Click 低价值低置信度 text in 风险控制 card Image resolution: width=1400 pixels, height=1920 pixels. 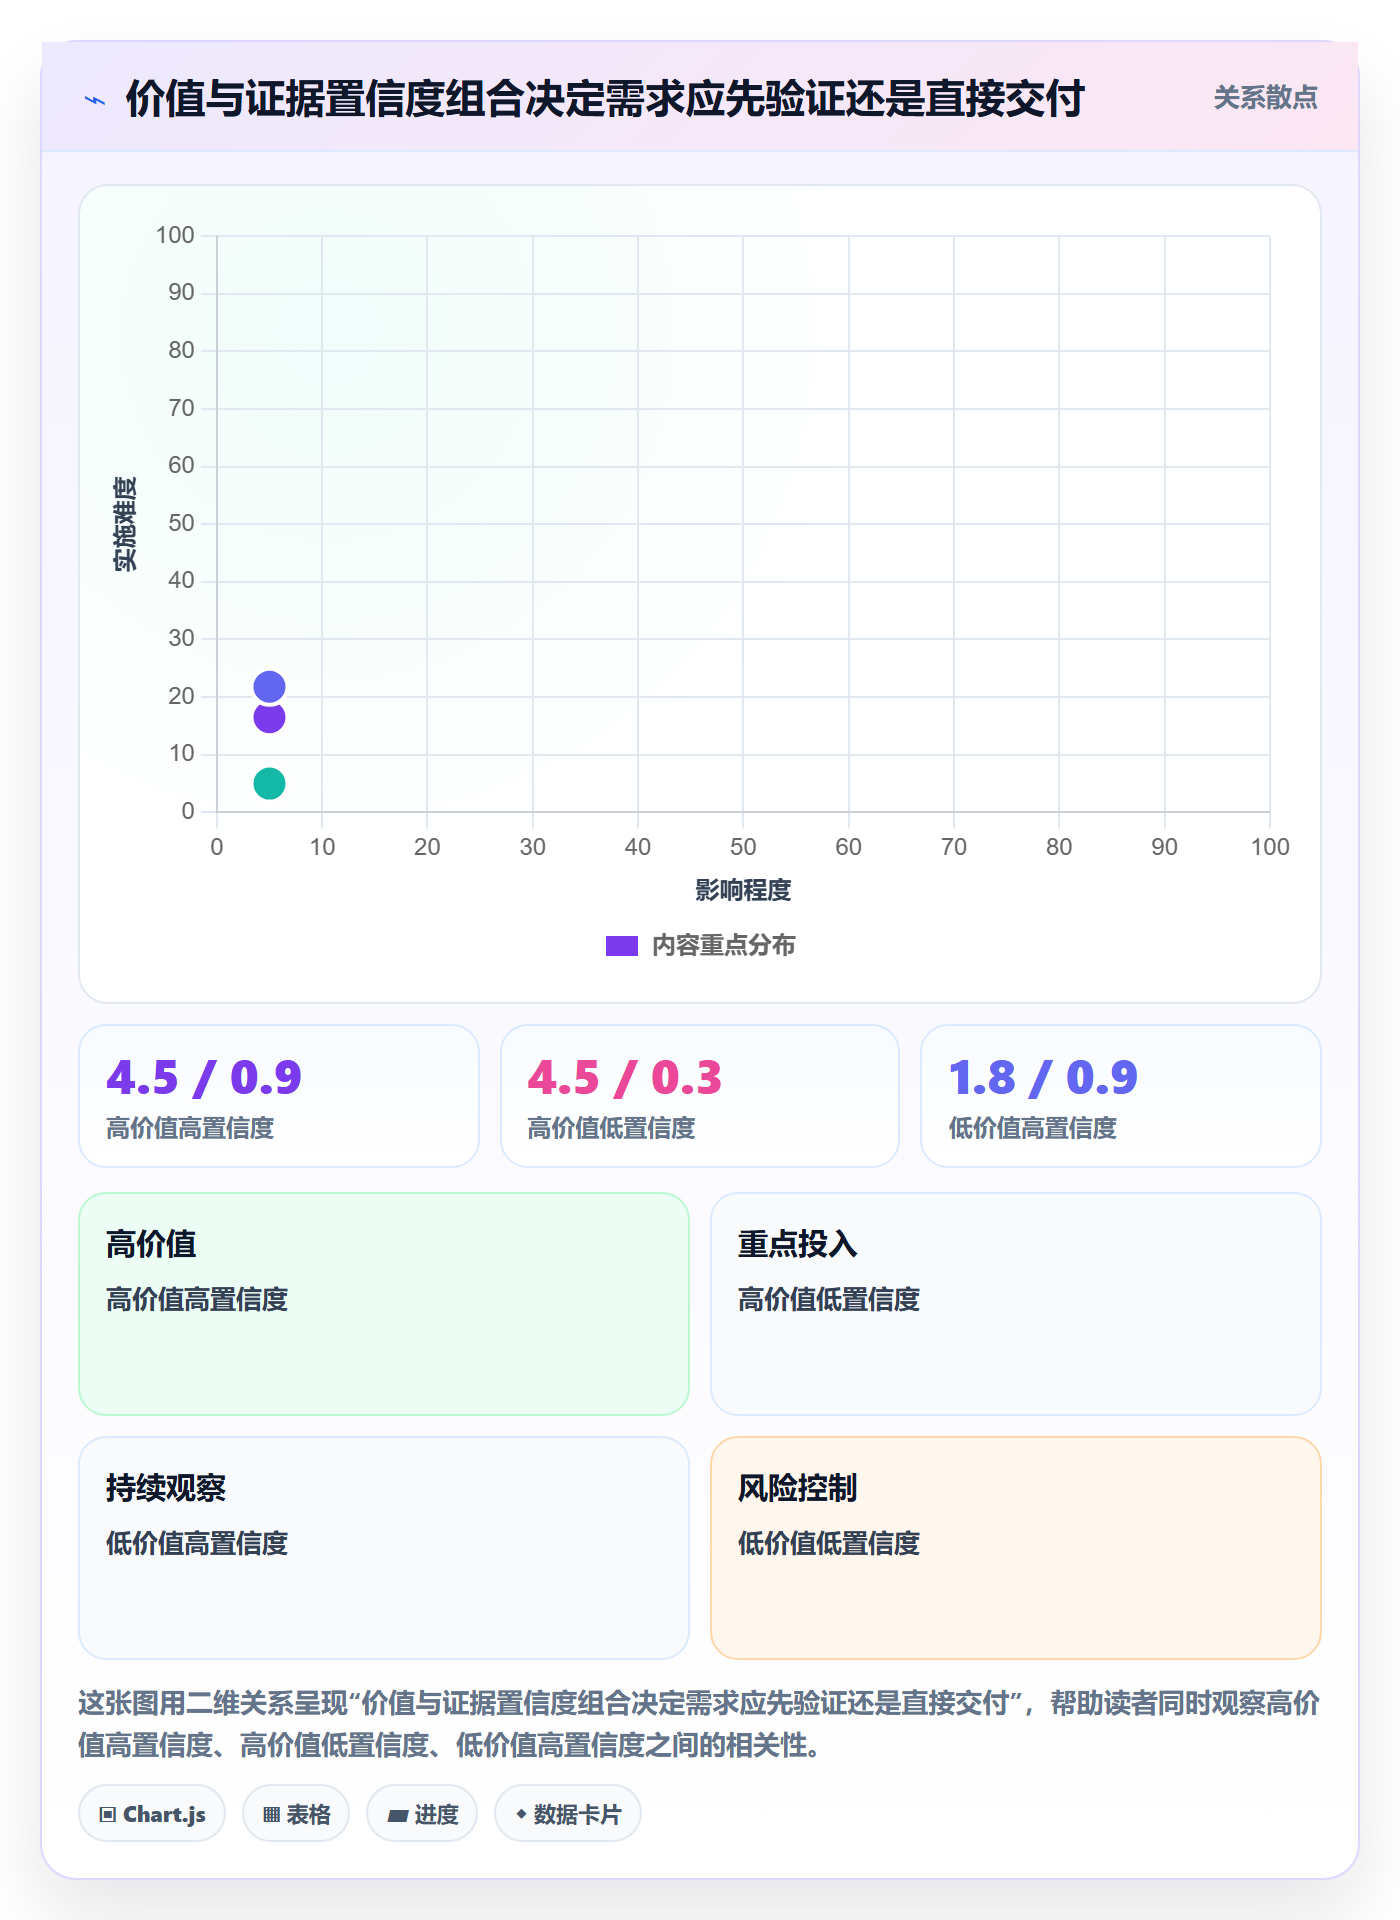point(829,1544)
